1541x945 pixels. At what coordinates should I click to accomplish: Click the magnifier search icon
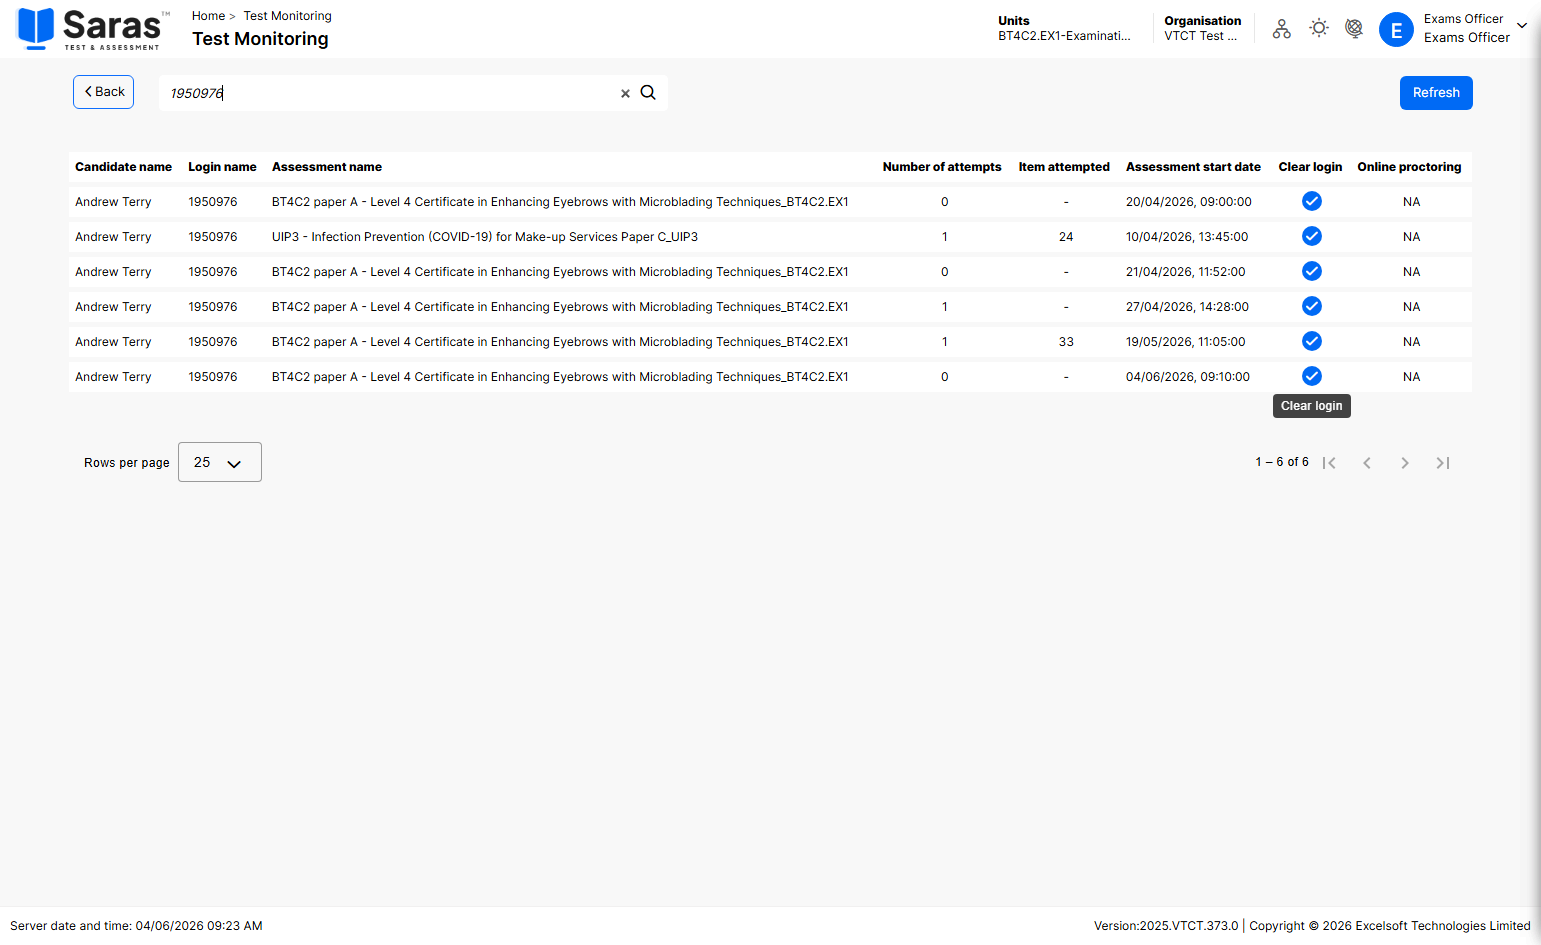pos(648,92)
